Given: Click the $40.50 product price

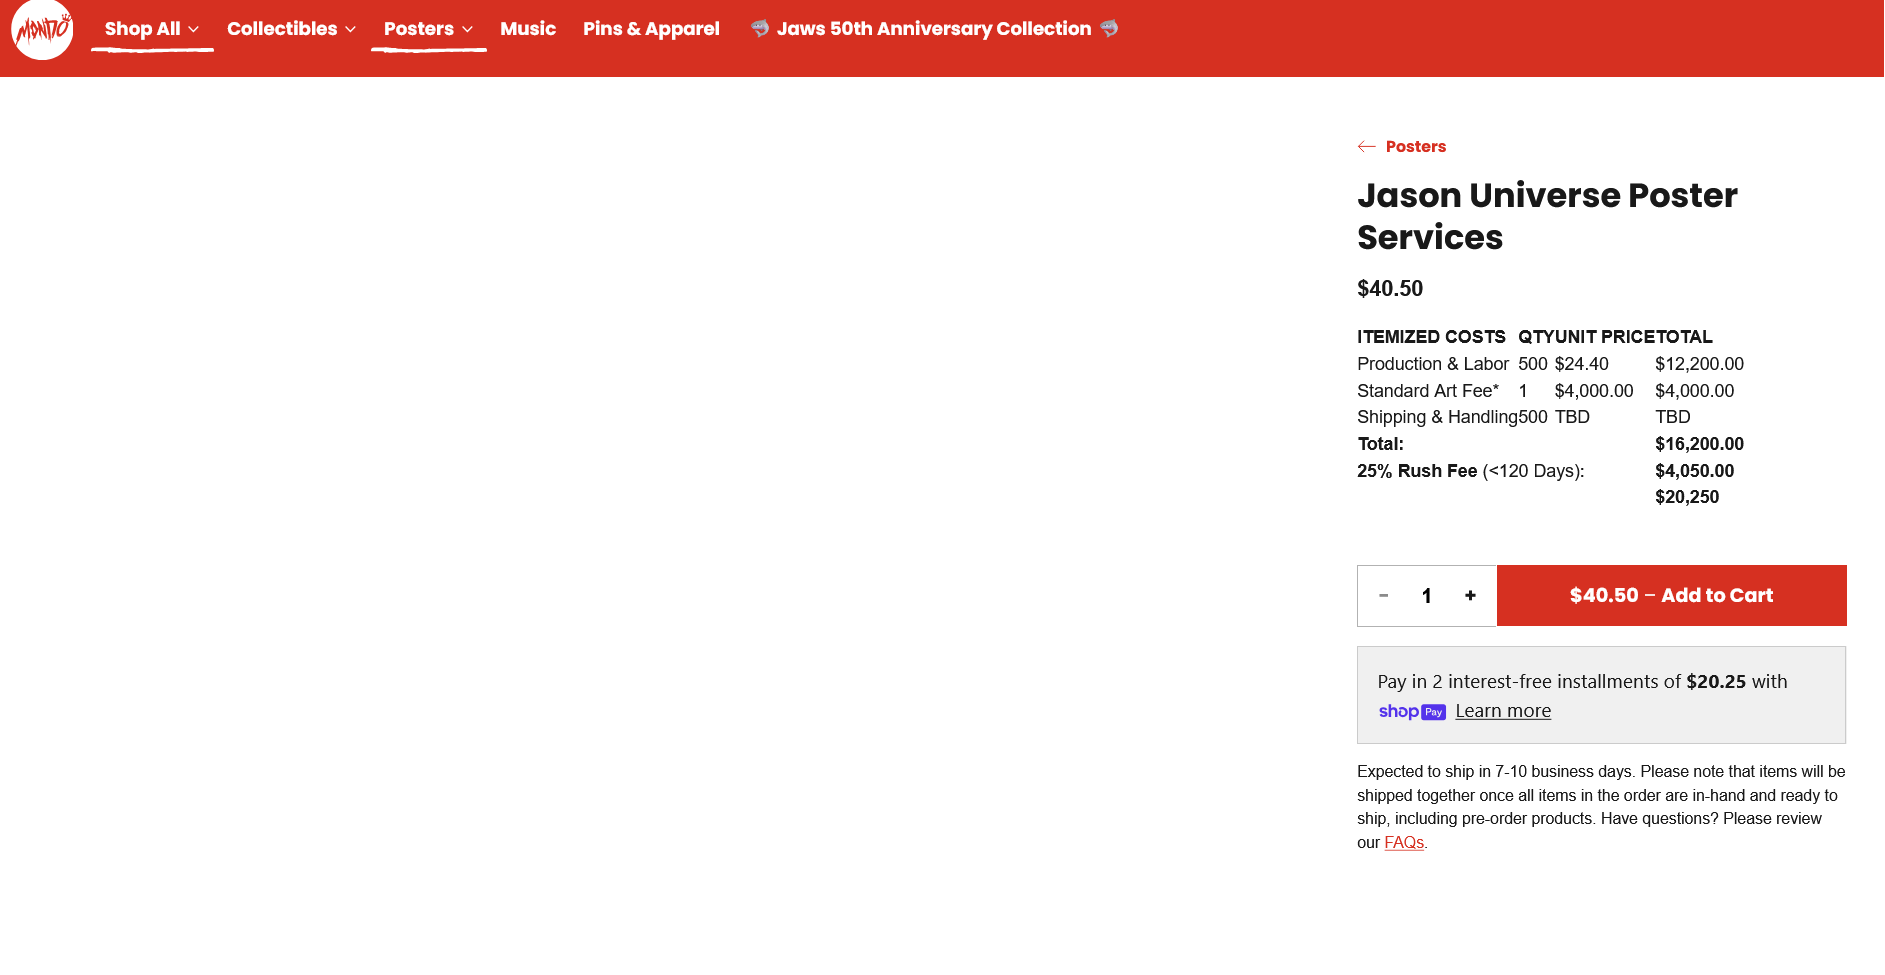Looking at the screenshot, I should tap(1390, 289).
